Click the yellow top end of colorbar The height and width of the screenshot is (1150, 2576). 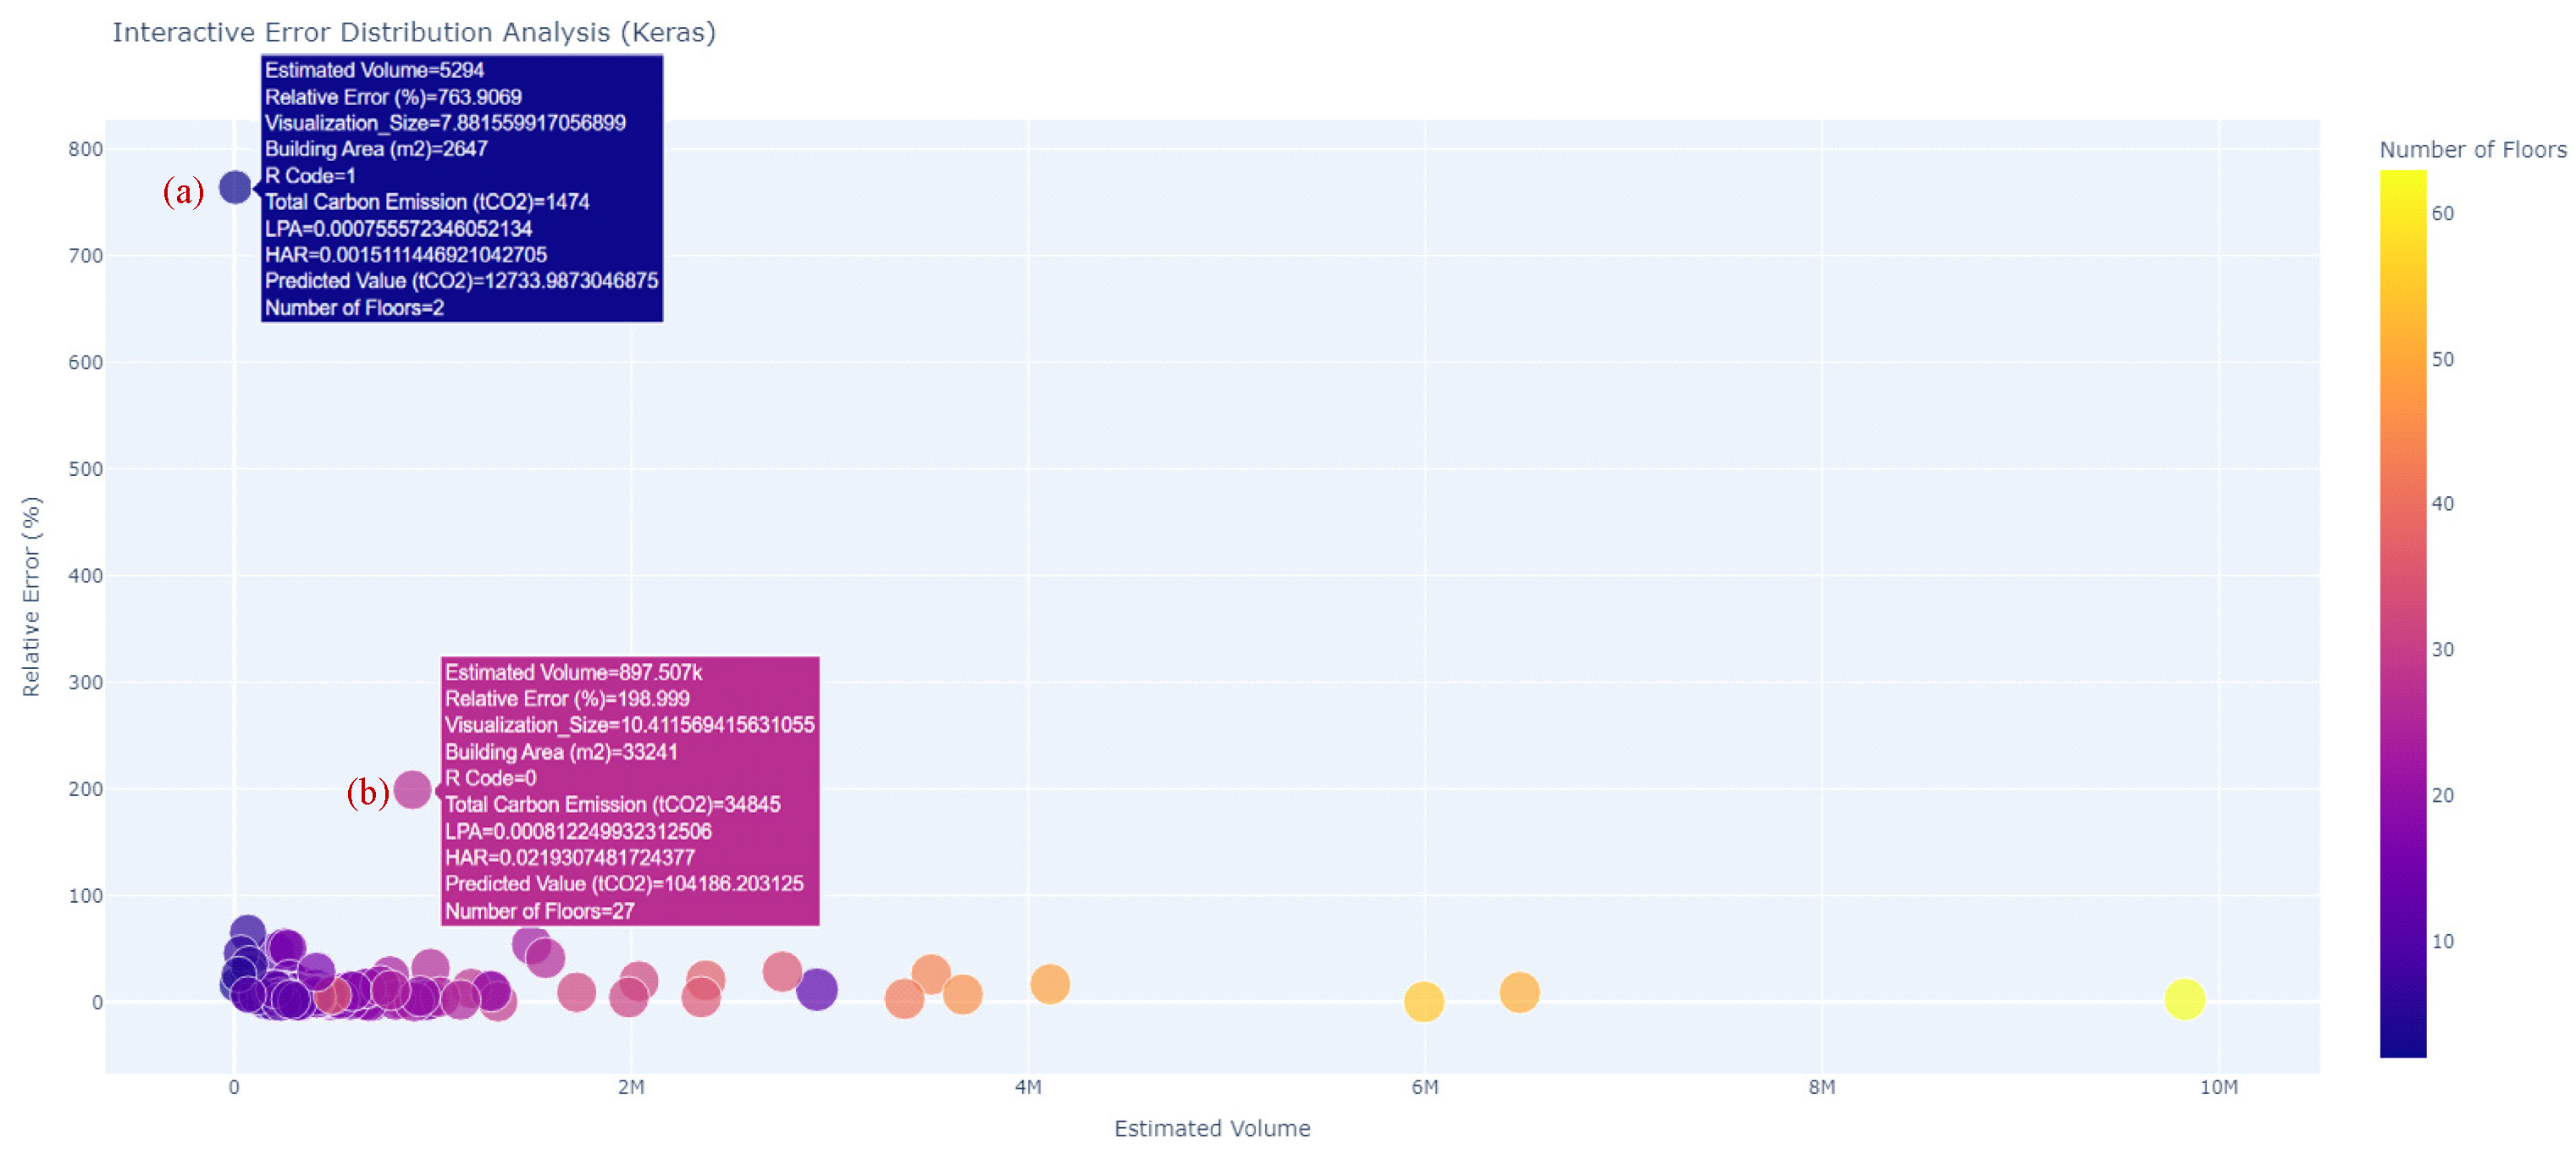2402,180
